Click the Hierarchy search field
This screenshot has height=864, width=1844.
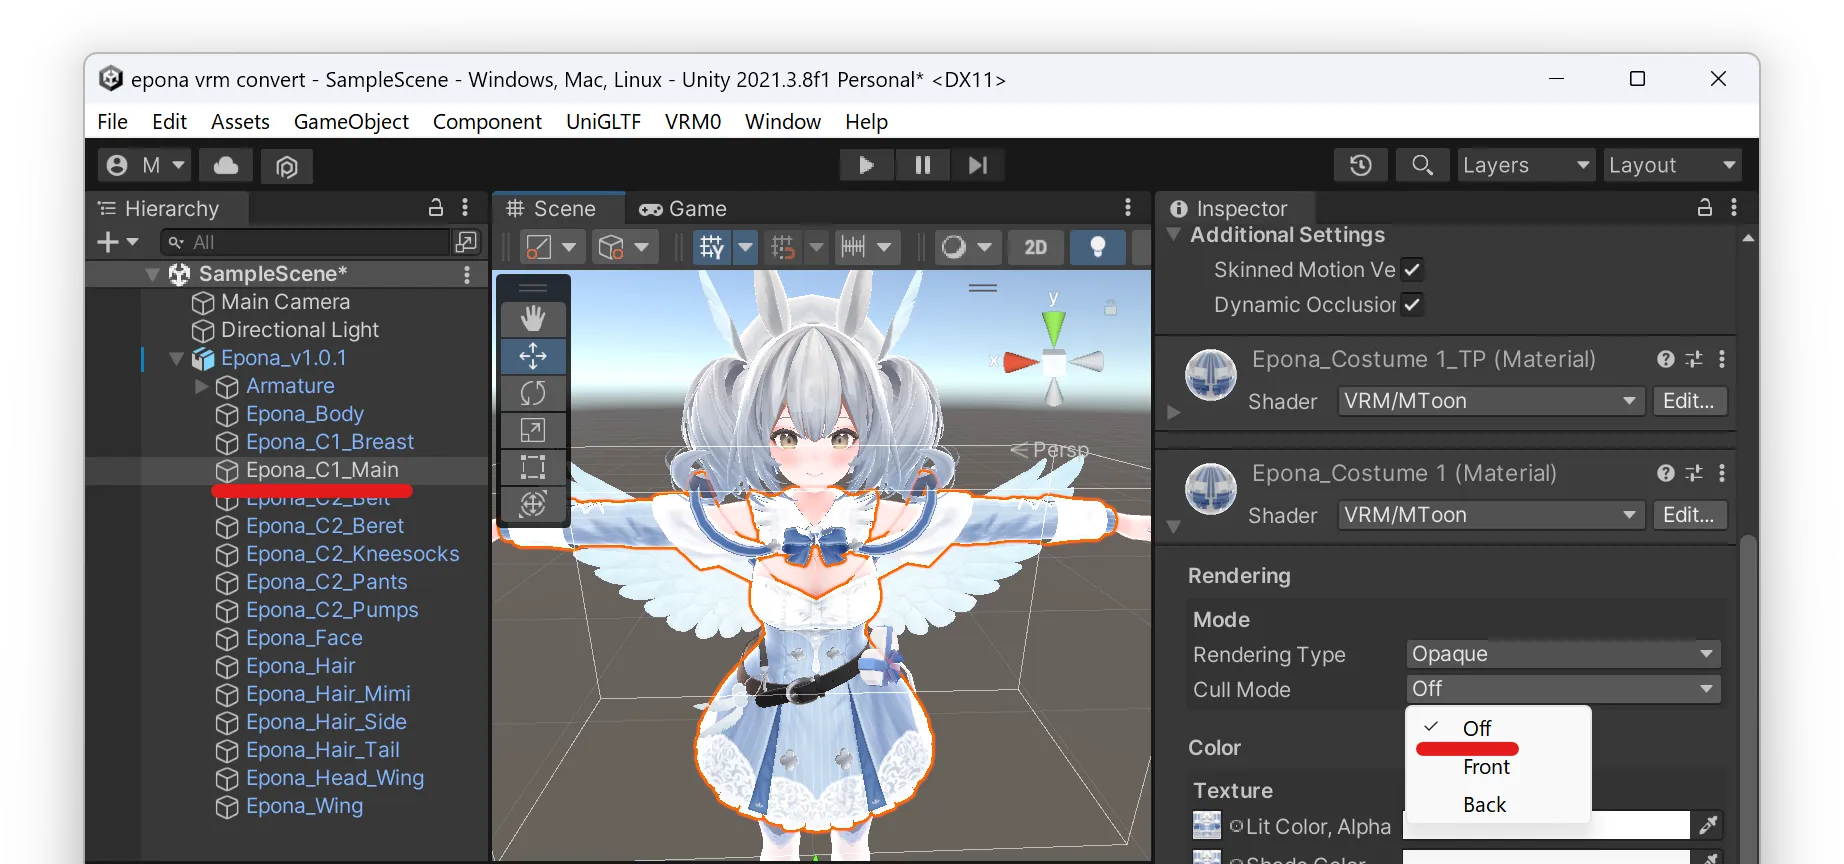click(x=305, y=242)
